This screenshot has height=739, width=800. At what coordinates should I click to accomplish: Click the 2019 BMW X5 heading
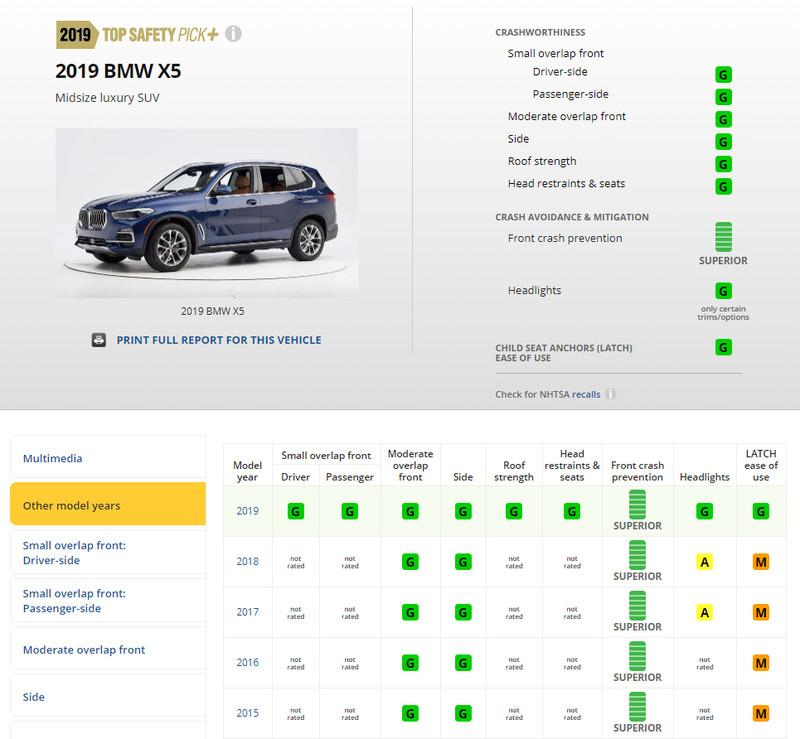point(118,71)
